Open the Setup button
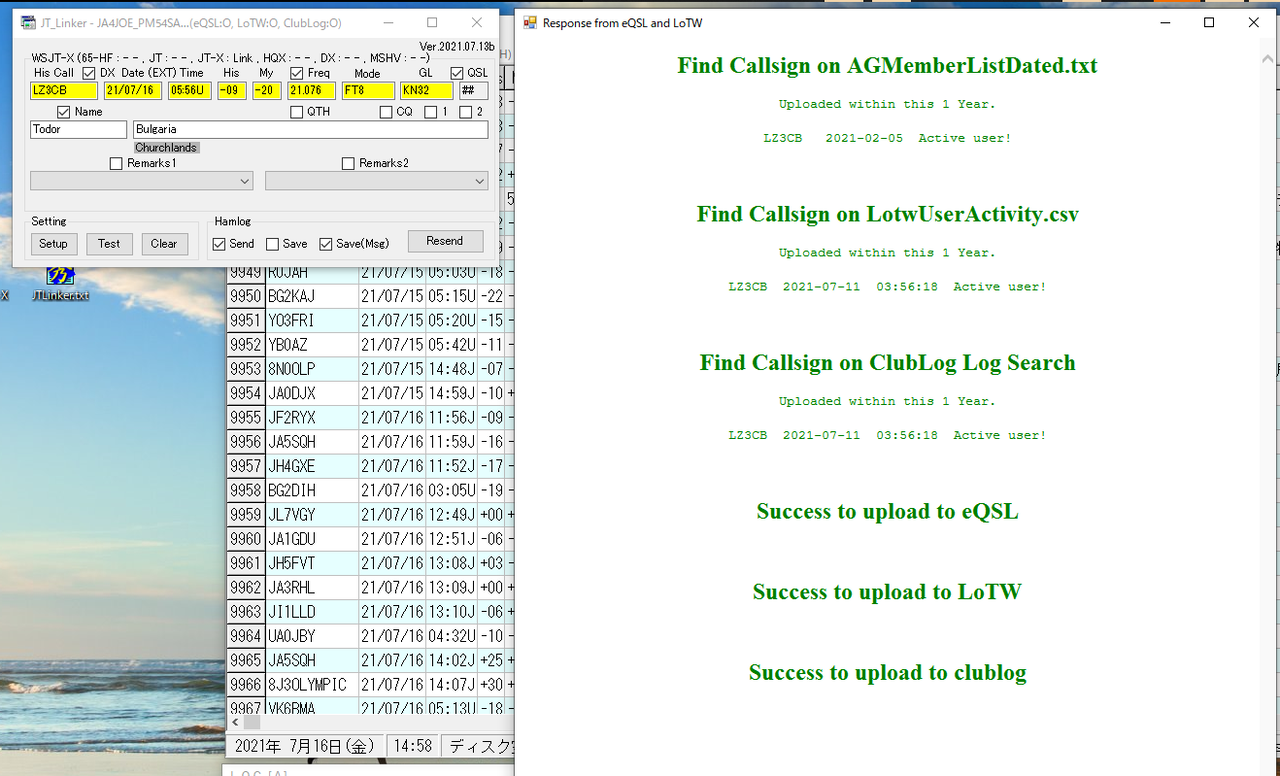1280x776 pixels. coord(53,244)
